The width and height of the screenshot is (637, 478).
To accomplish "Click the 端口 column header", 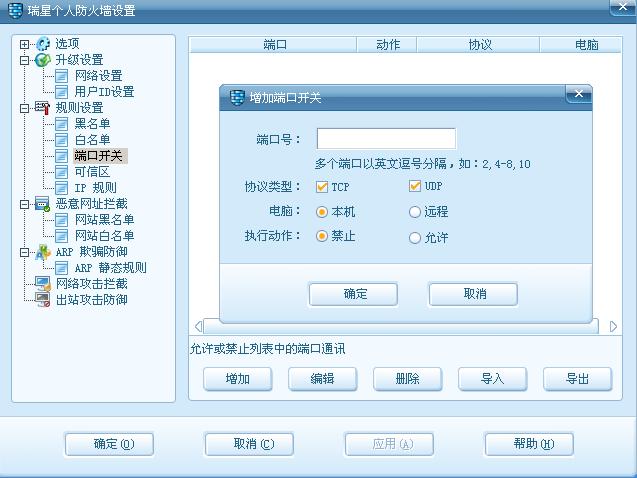I will 273,45.
